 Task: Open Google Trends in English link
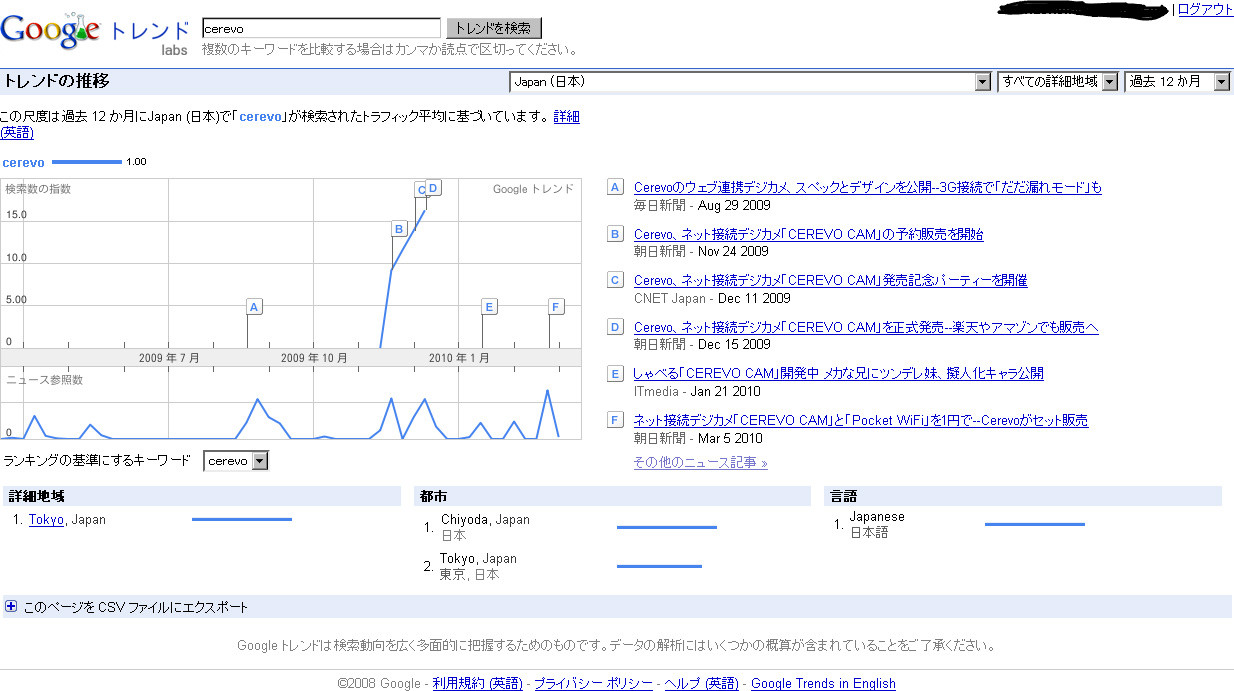click(x=823, y=684)
